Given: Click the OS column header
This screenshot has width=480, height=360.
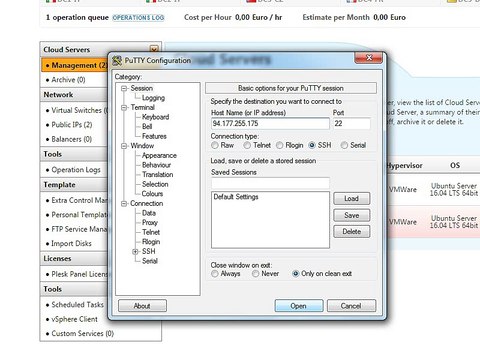Looking at the screenshot, I should coord(455,165).
